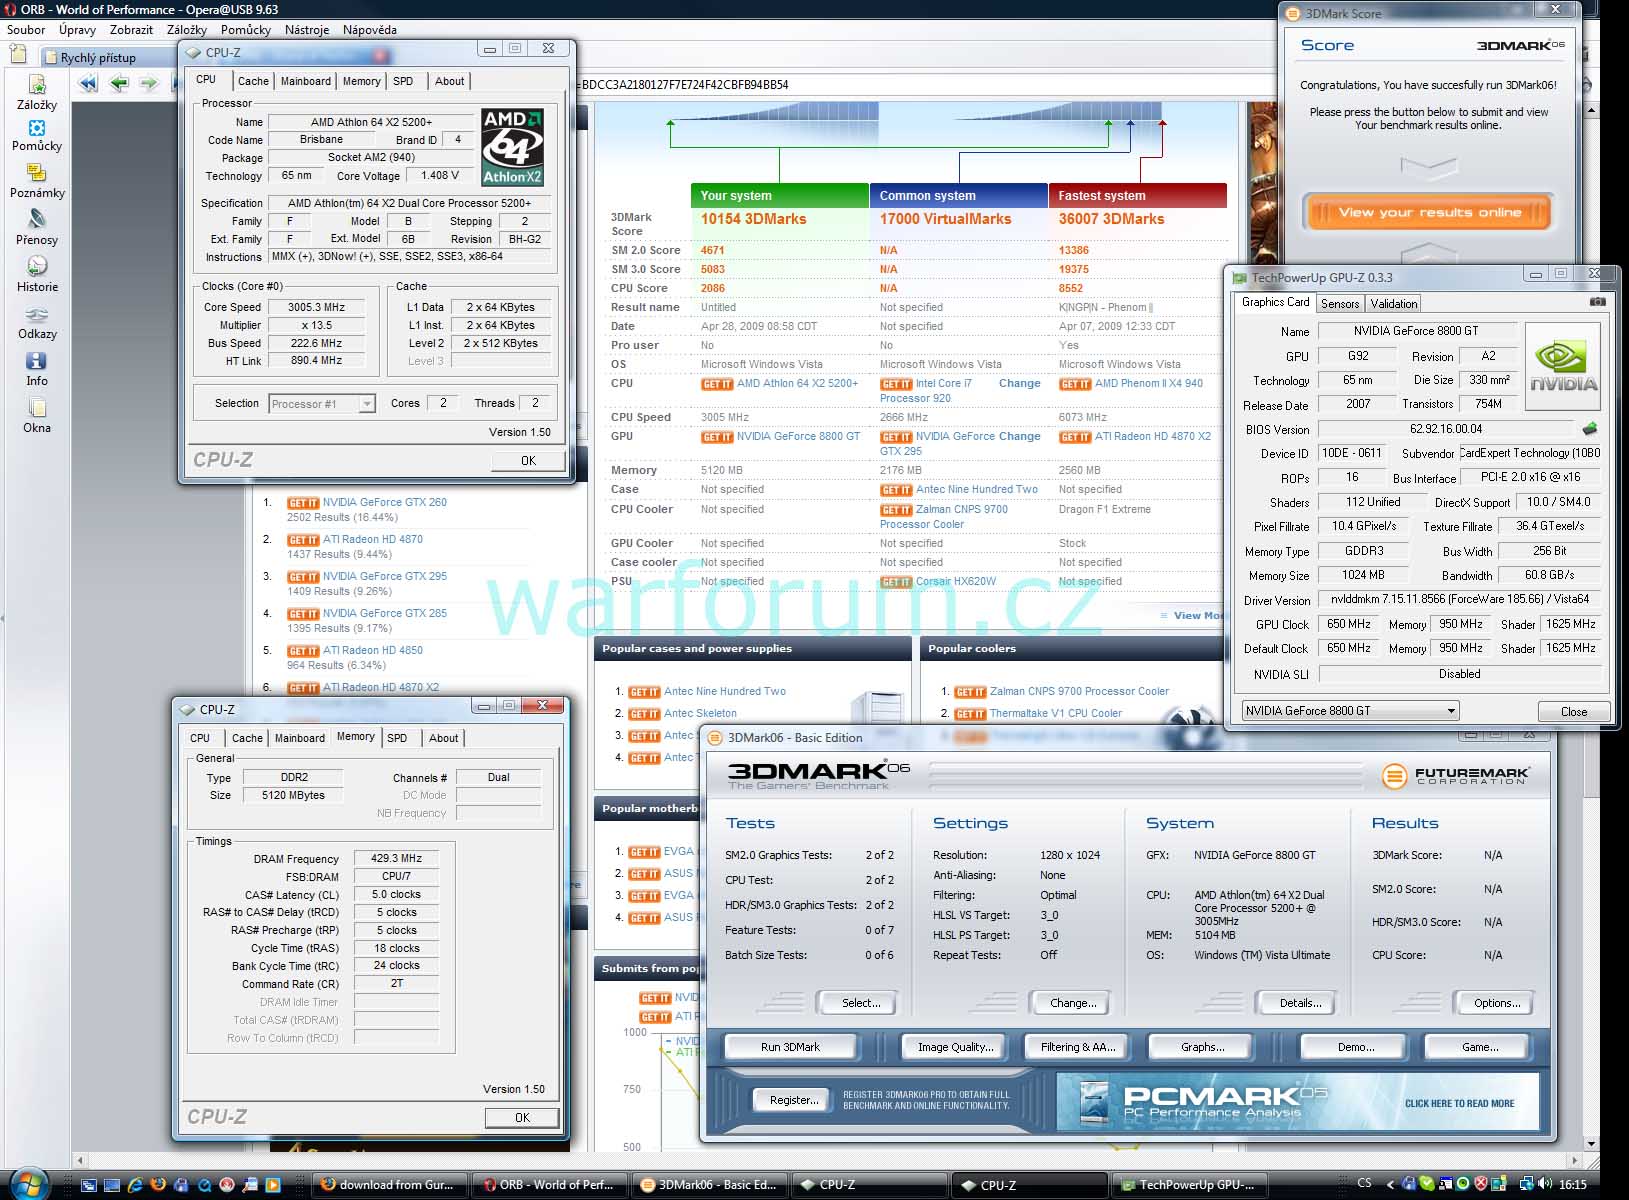Click Opera rewind navigation arrow
The image size is (1629, 1200).
pyautogui.click(x=88, y=83)
